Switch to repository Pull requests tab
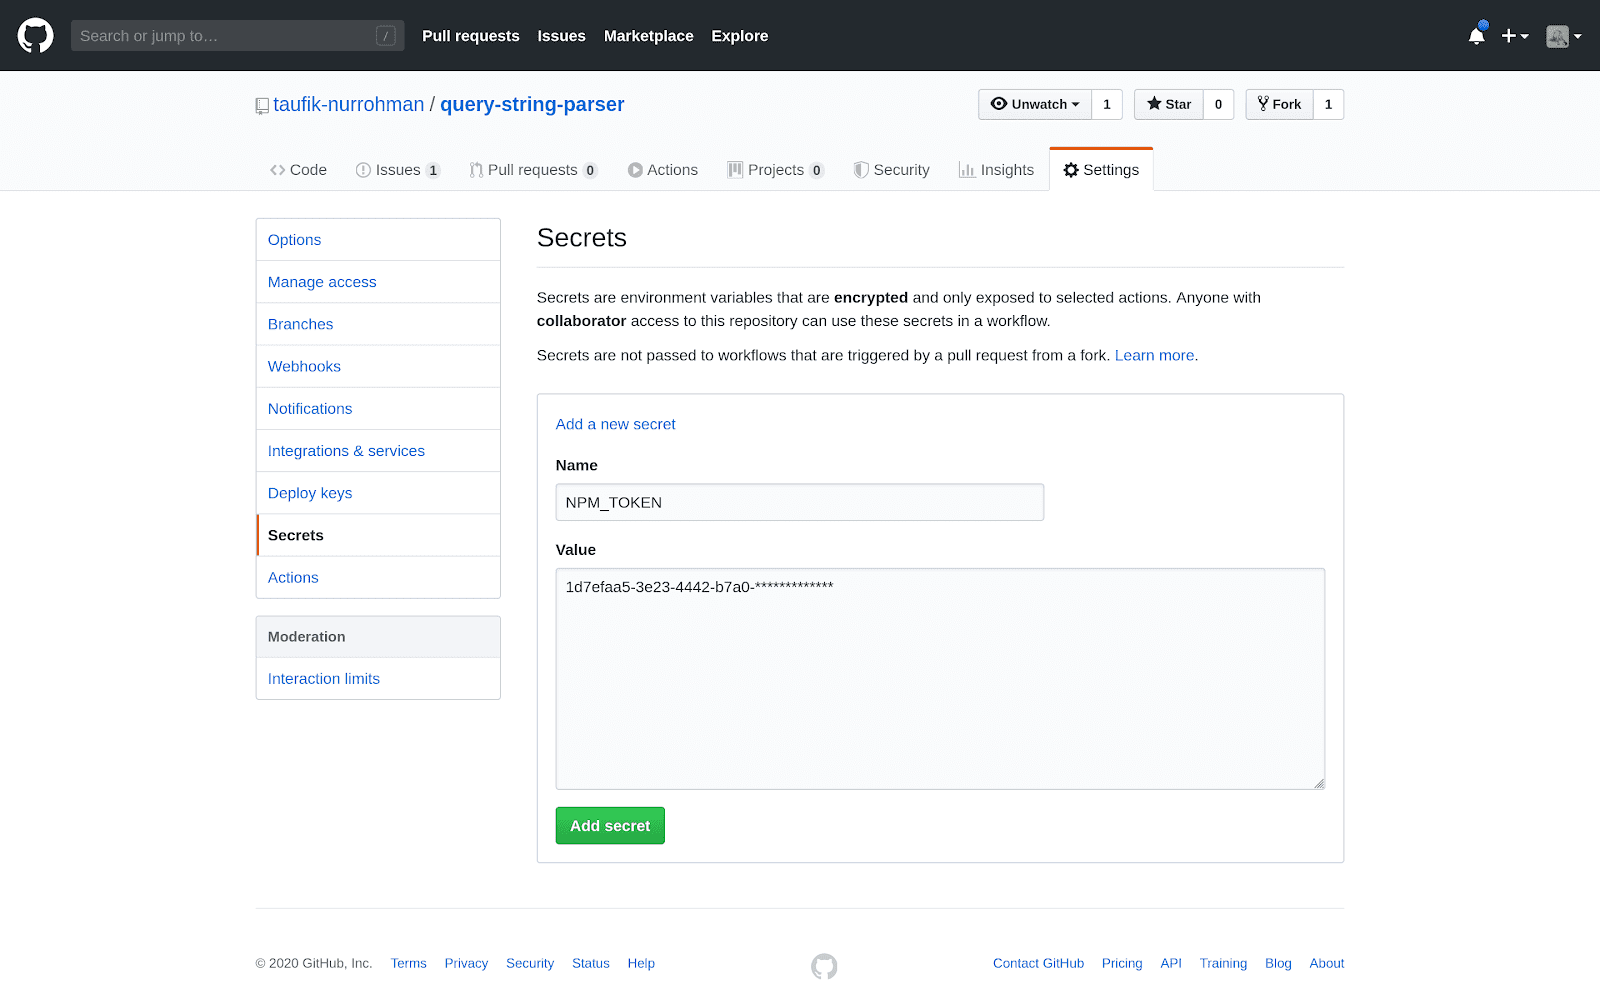1600x1000 pixels. (x=533, y=170)
